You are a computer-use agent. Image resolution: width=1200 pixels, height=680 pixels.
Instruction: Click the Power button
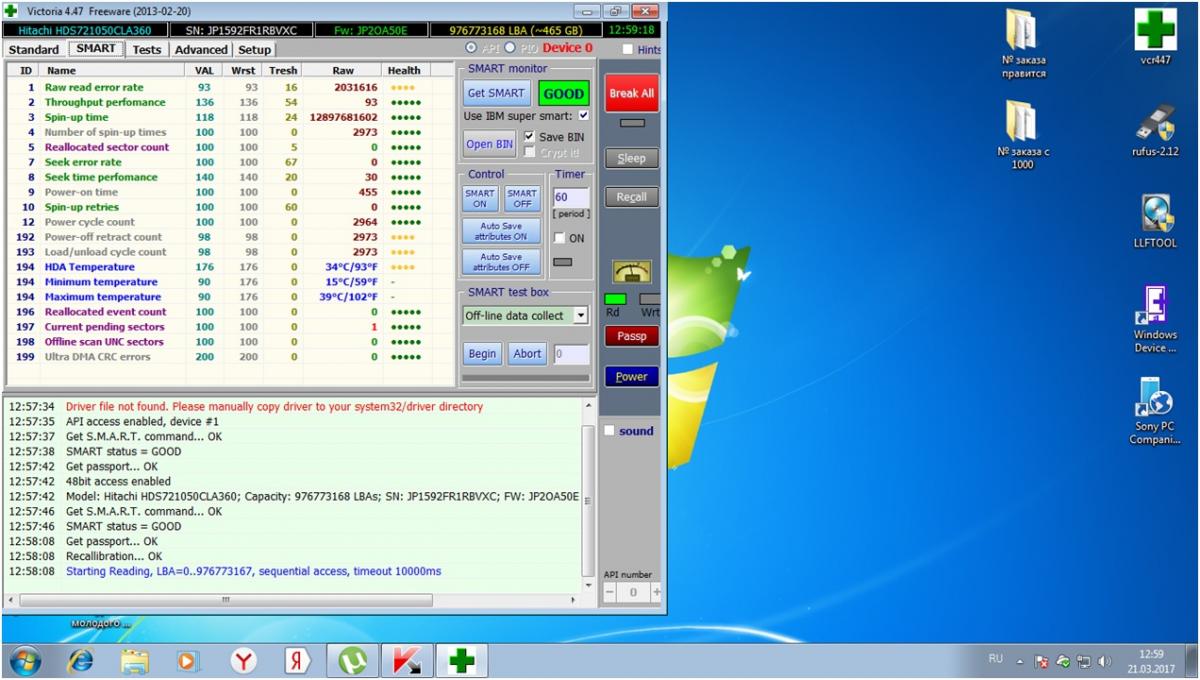[x=632, y=377]
